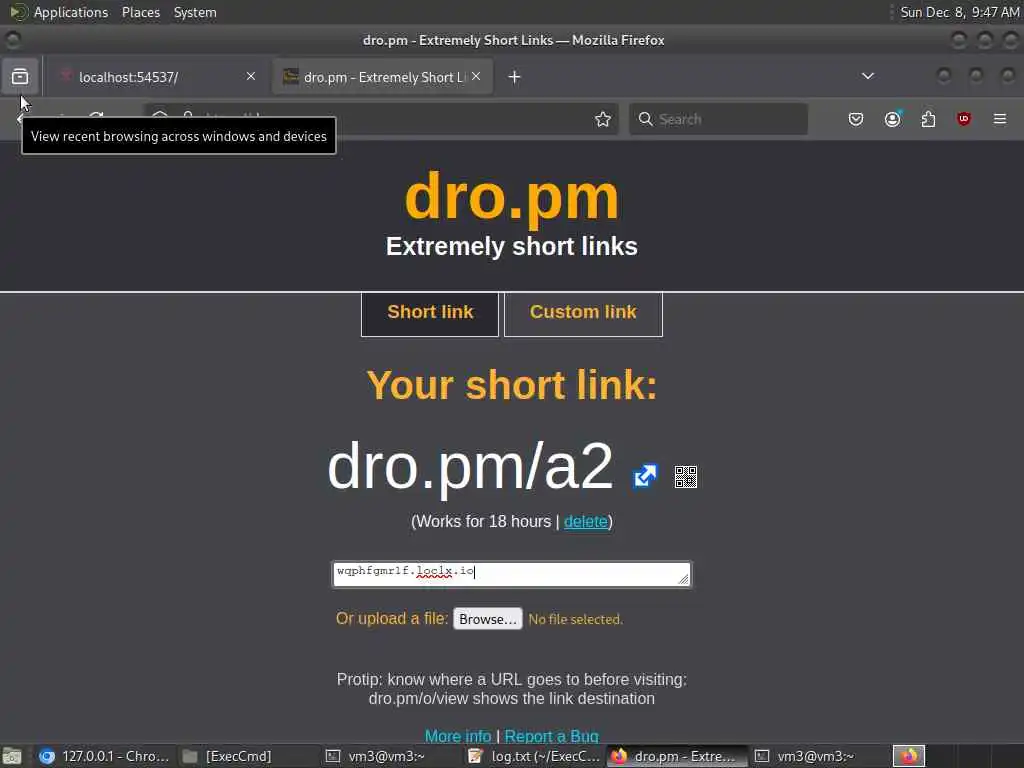Click the No file selected text
The height and width of the screenshot is (768, 1024).
[x=575, y=619]
